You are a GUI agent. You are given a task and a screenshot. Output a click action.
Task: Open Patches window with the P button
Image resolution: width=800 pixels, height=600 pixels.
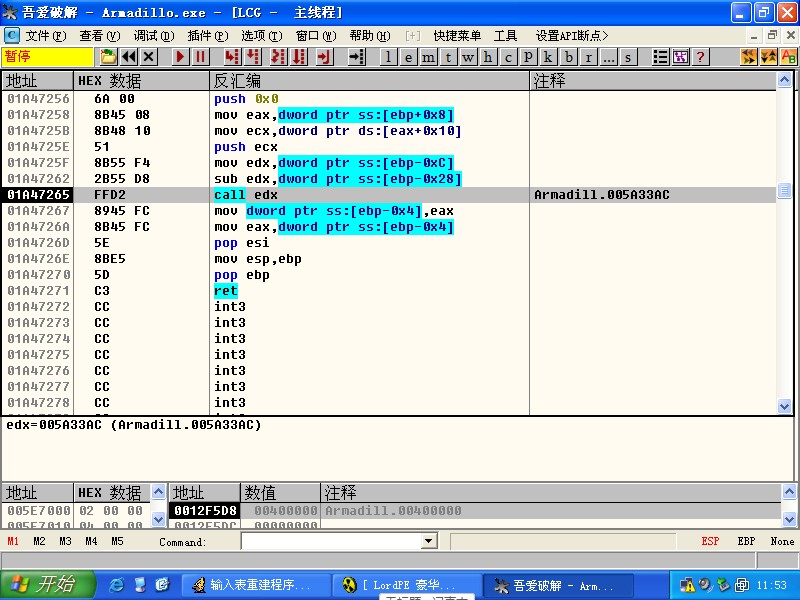tap(528, 57)
